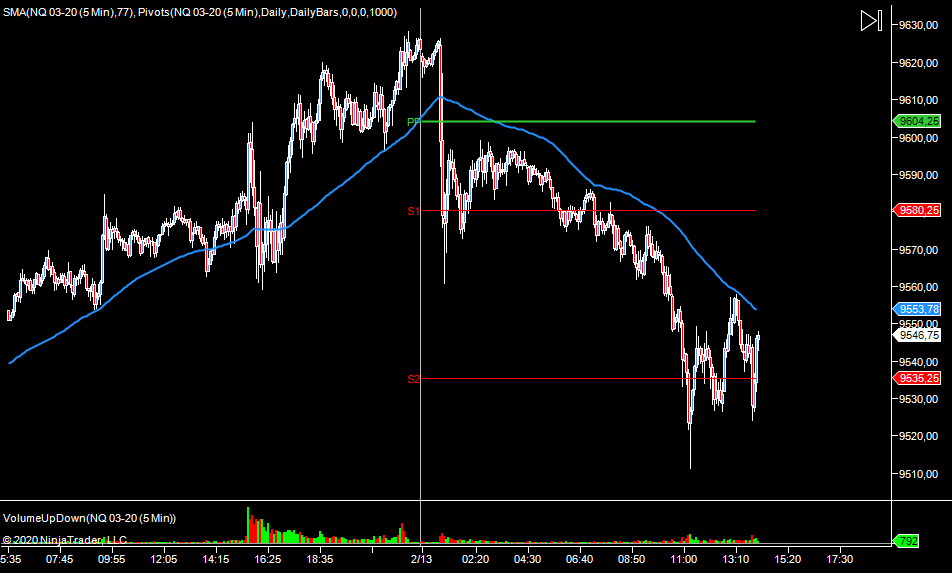This screenshot has height=573, width=952.
Task: Select the red 9535,25 S2 price marker
Action: point(917,378)
